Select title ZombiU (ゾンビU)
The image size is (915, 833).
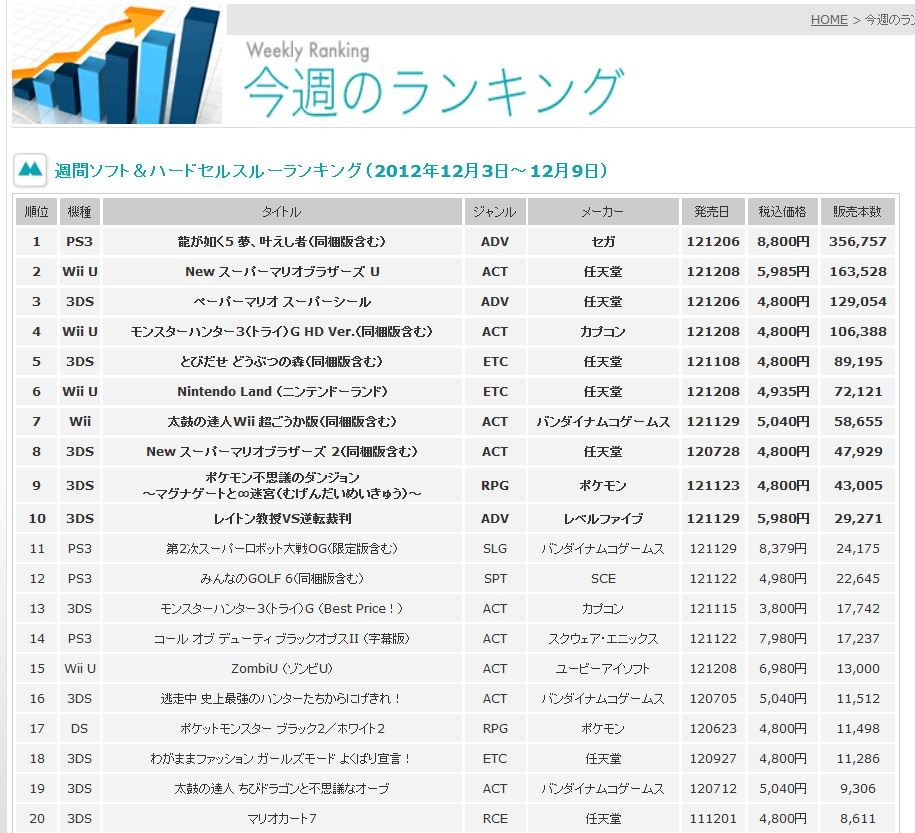pos(282,668)
